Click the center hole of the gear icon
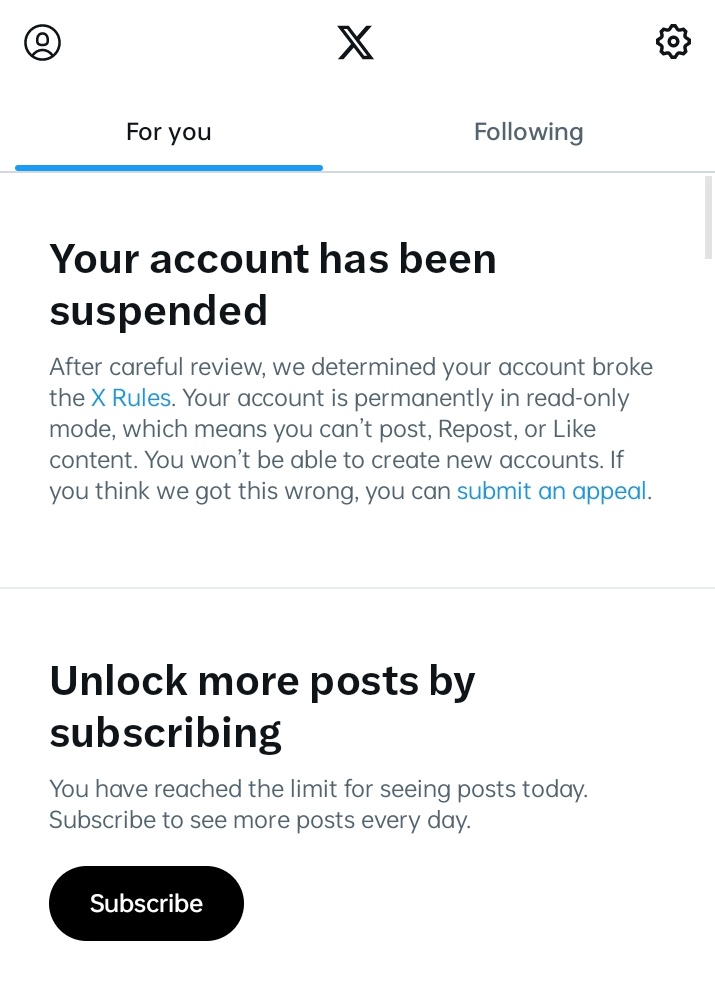Screen dimensions: 715x995 click(673, 42)
